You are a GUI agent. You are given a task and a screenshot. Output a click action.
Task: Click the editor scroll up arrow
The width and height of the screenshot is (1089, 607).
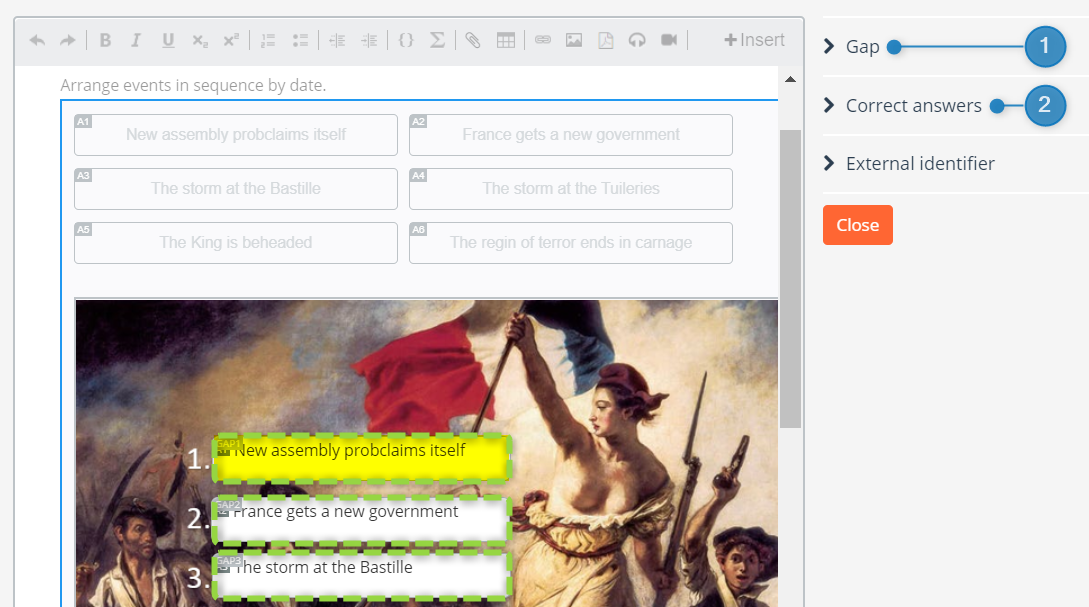click(790, 79)
